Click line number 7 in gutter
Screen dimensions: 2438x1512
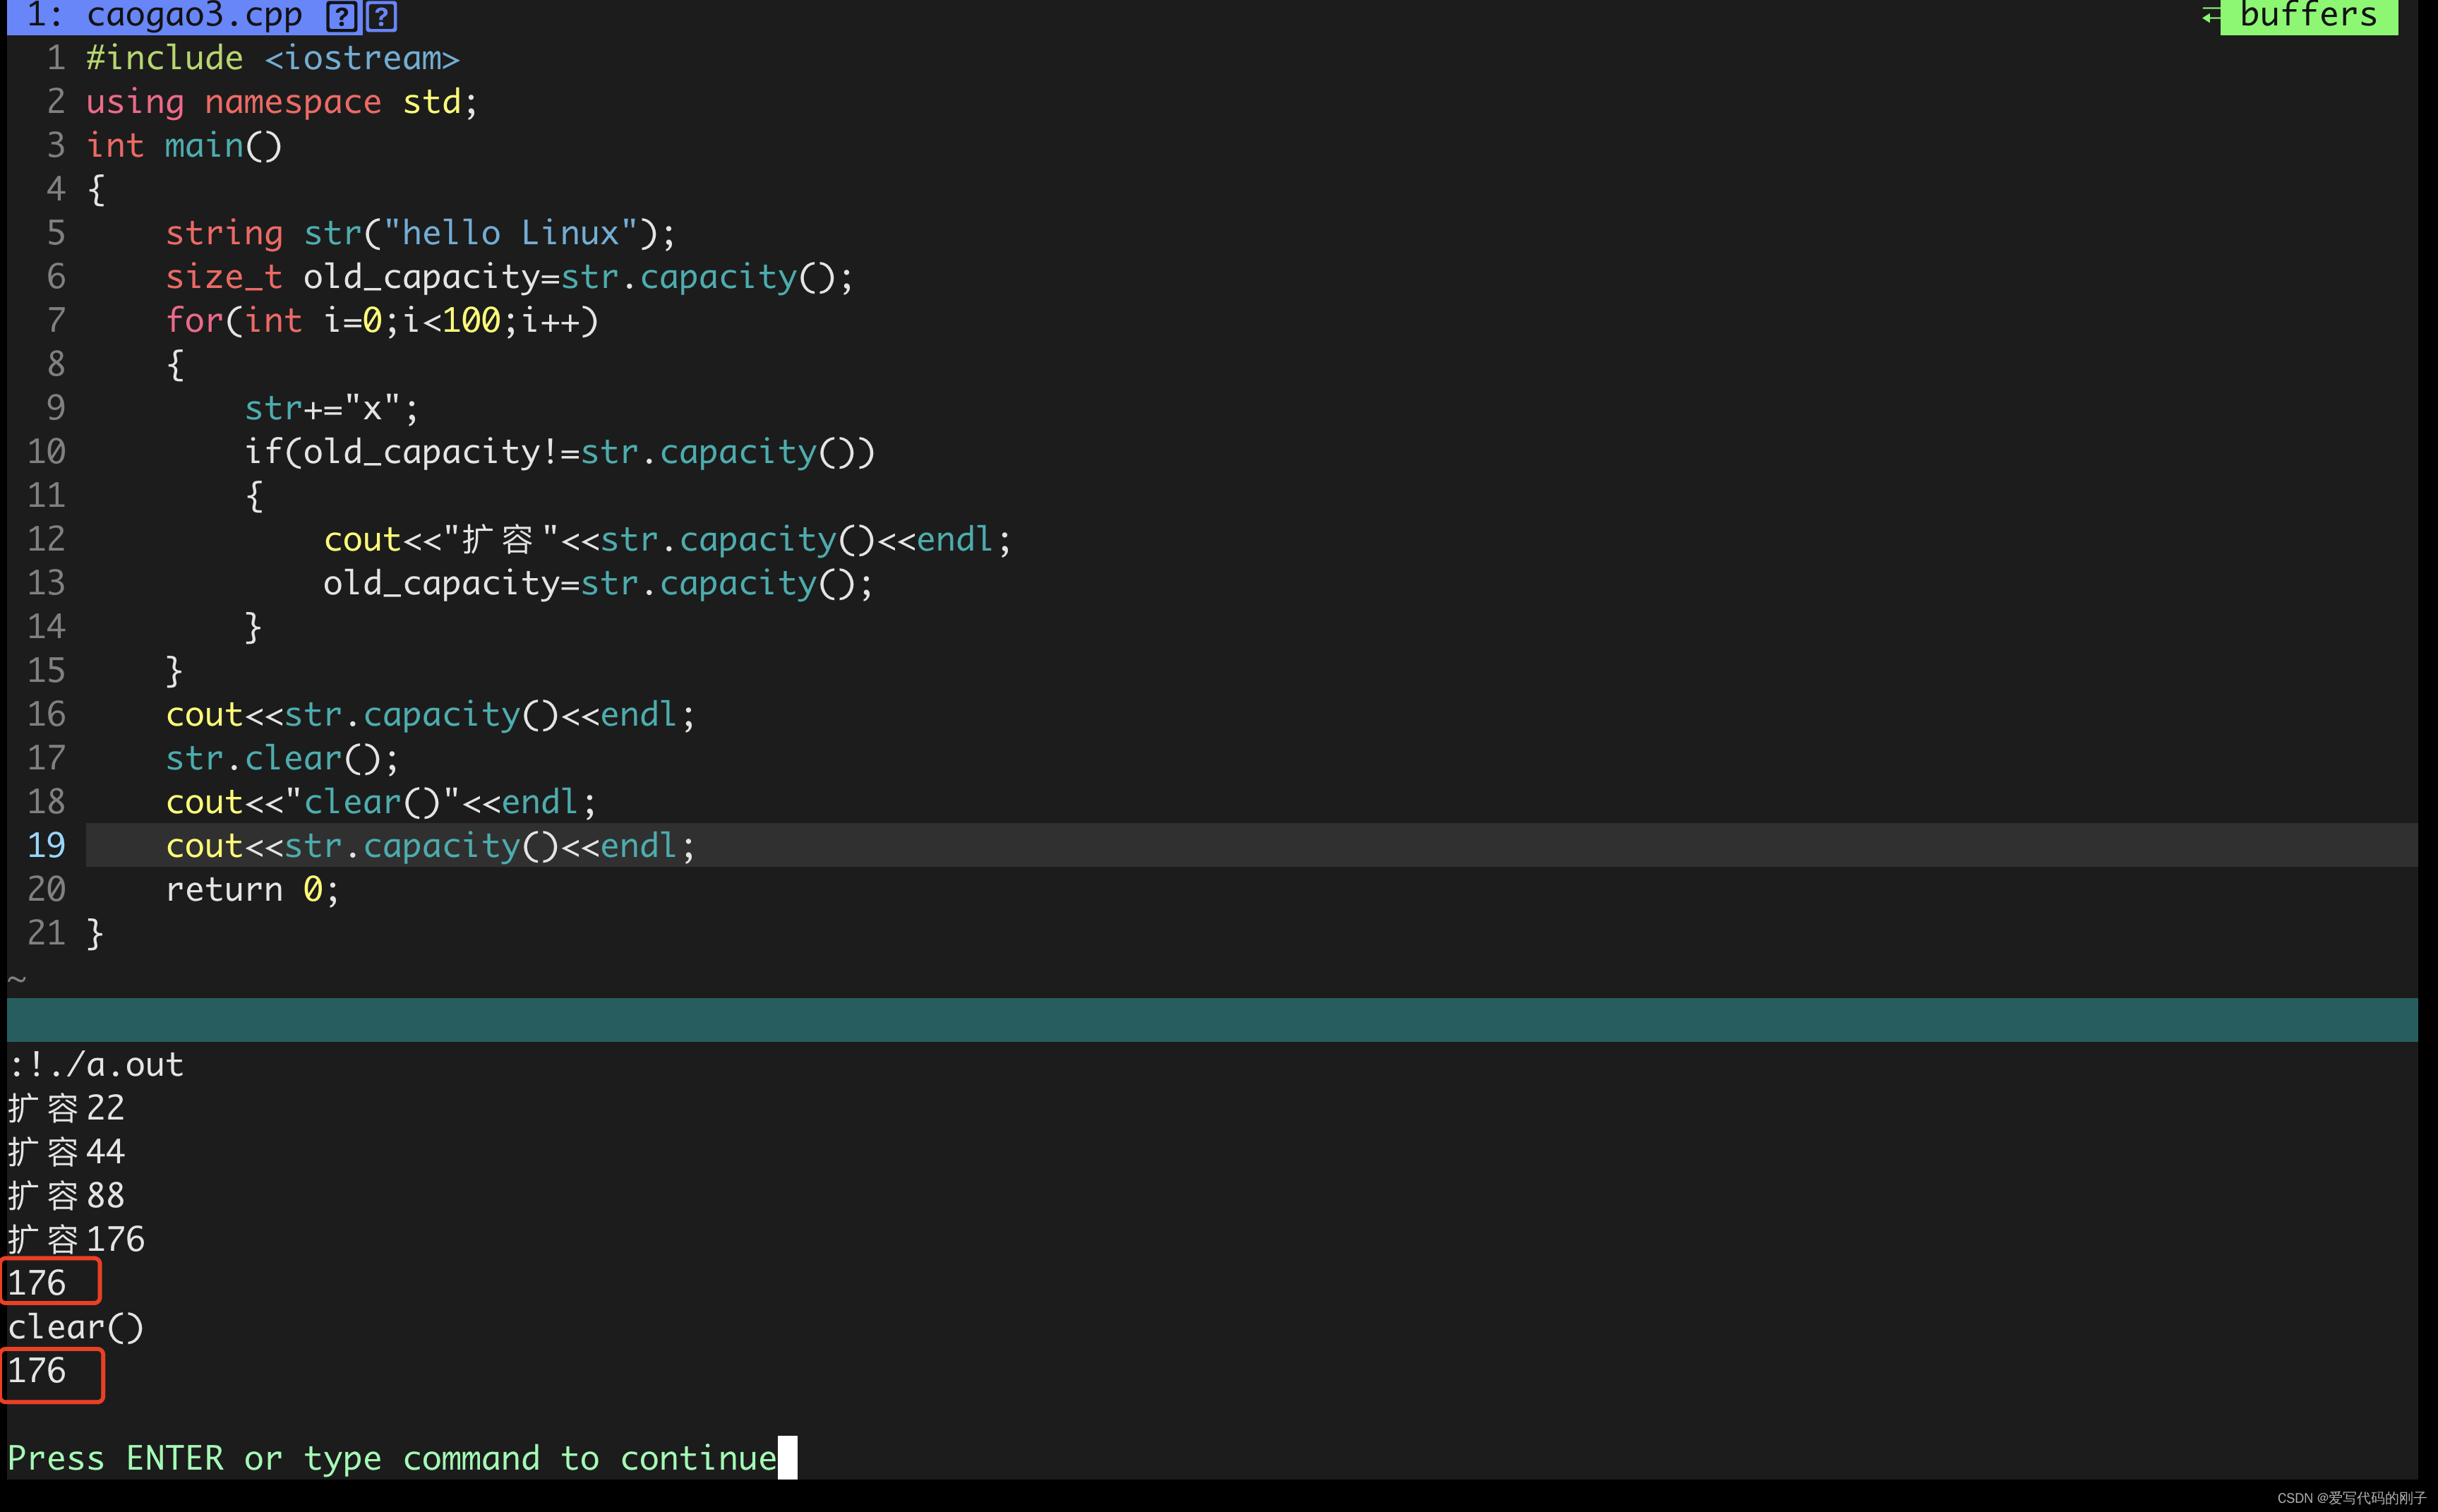click(56, 322)
